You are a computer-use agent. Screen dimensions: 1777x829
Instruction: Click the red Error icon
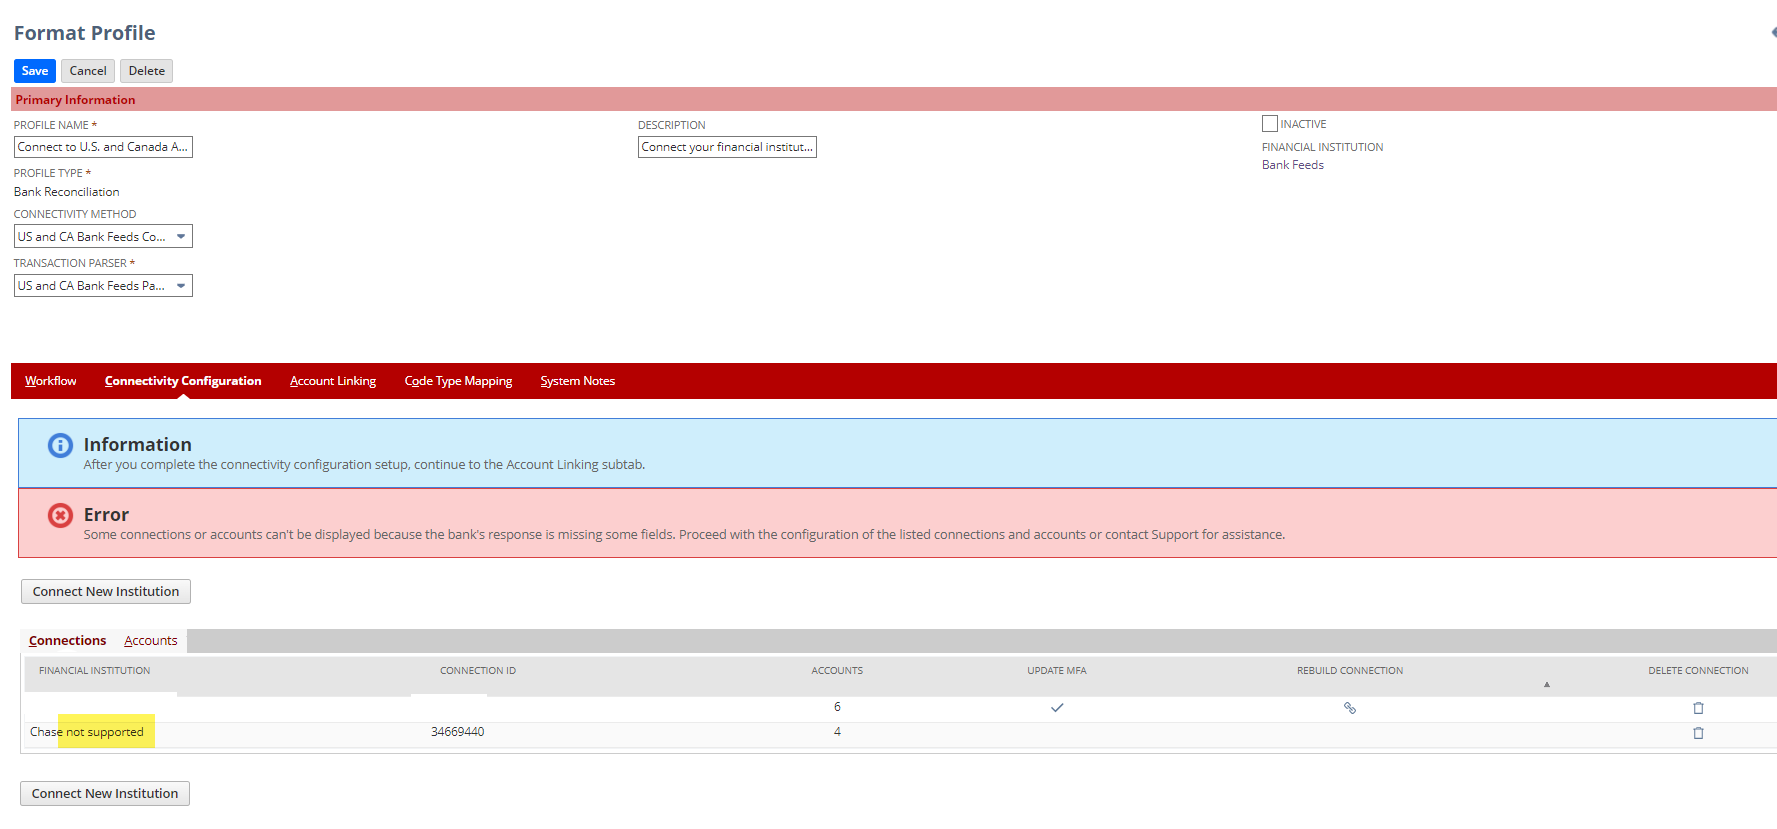pos(60,515)
